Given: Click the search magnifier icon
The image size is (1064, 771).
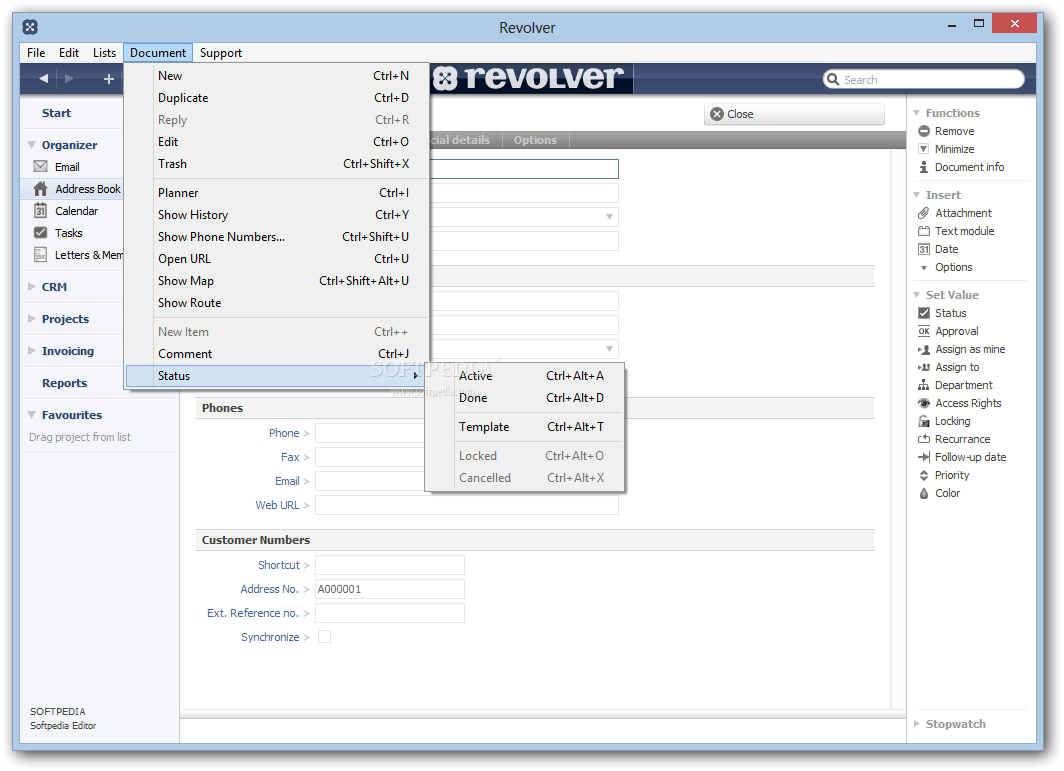Looking at the screenshot, I should pyautogui.click(x=833, y=79).
